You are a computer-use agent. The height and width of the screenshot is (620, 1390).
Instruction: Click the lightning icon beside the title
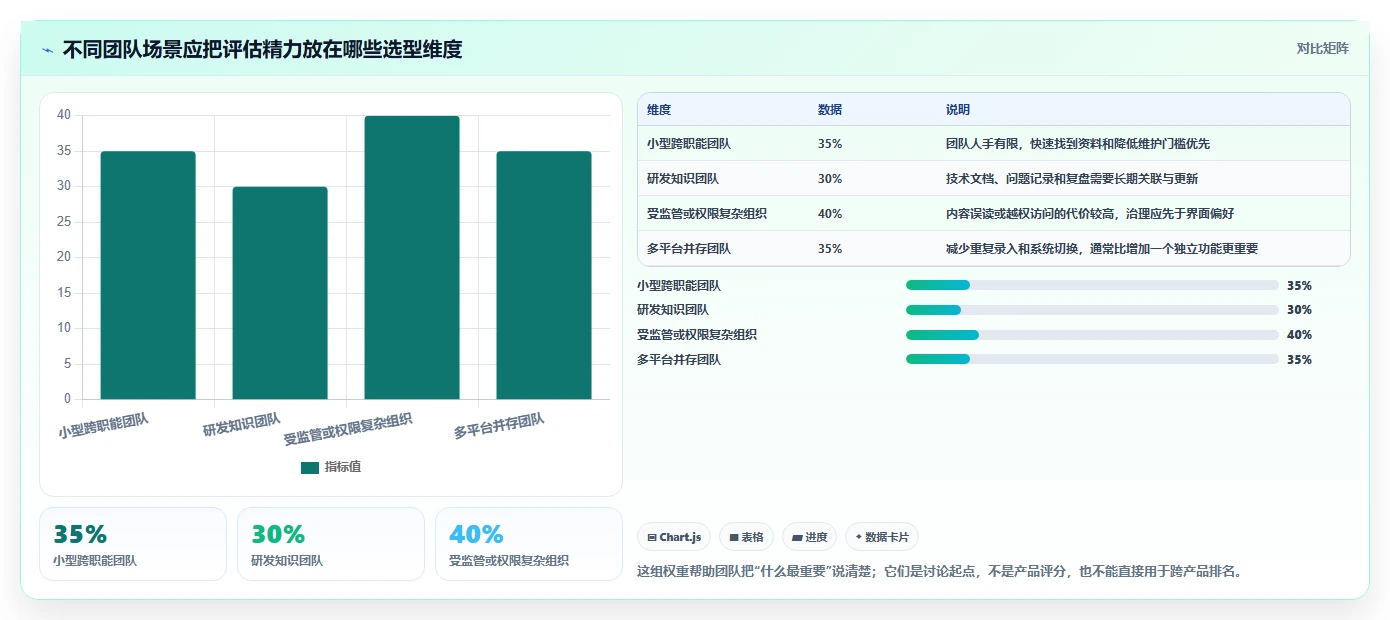(x=48, y=49)
